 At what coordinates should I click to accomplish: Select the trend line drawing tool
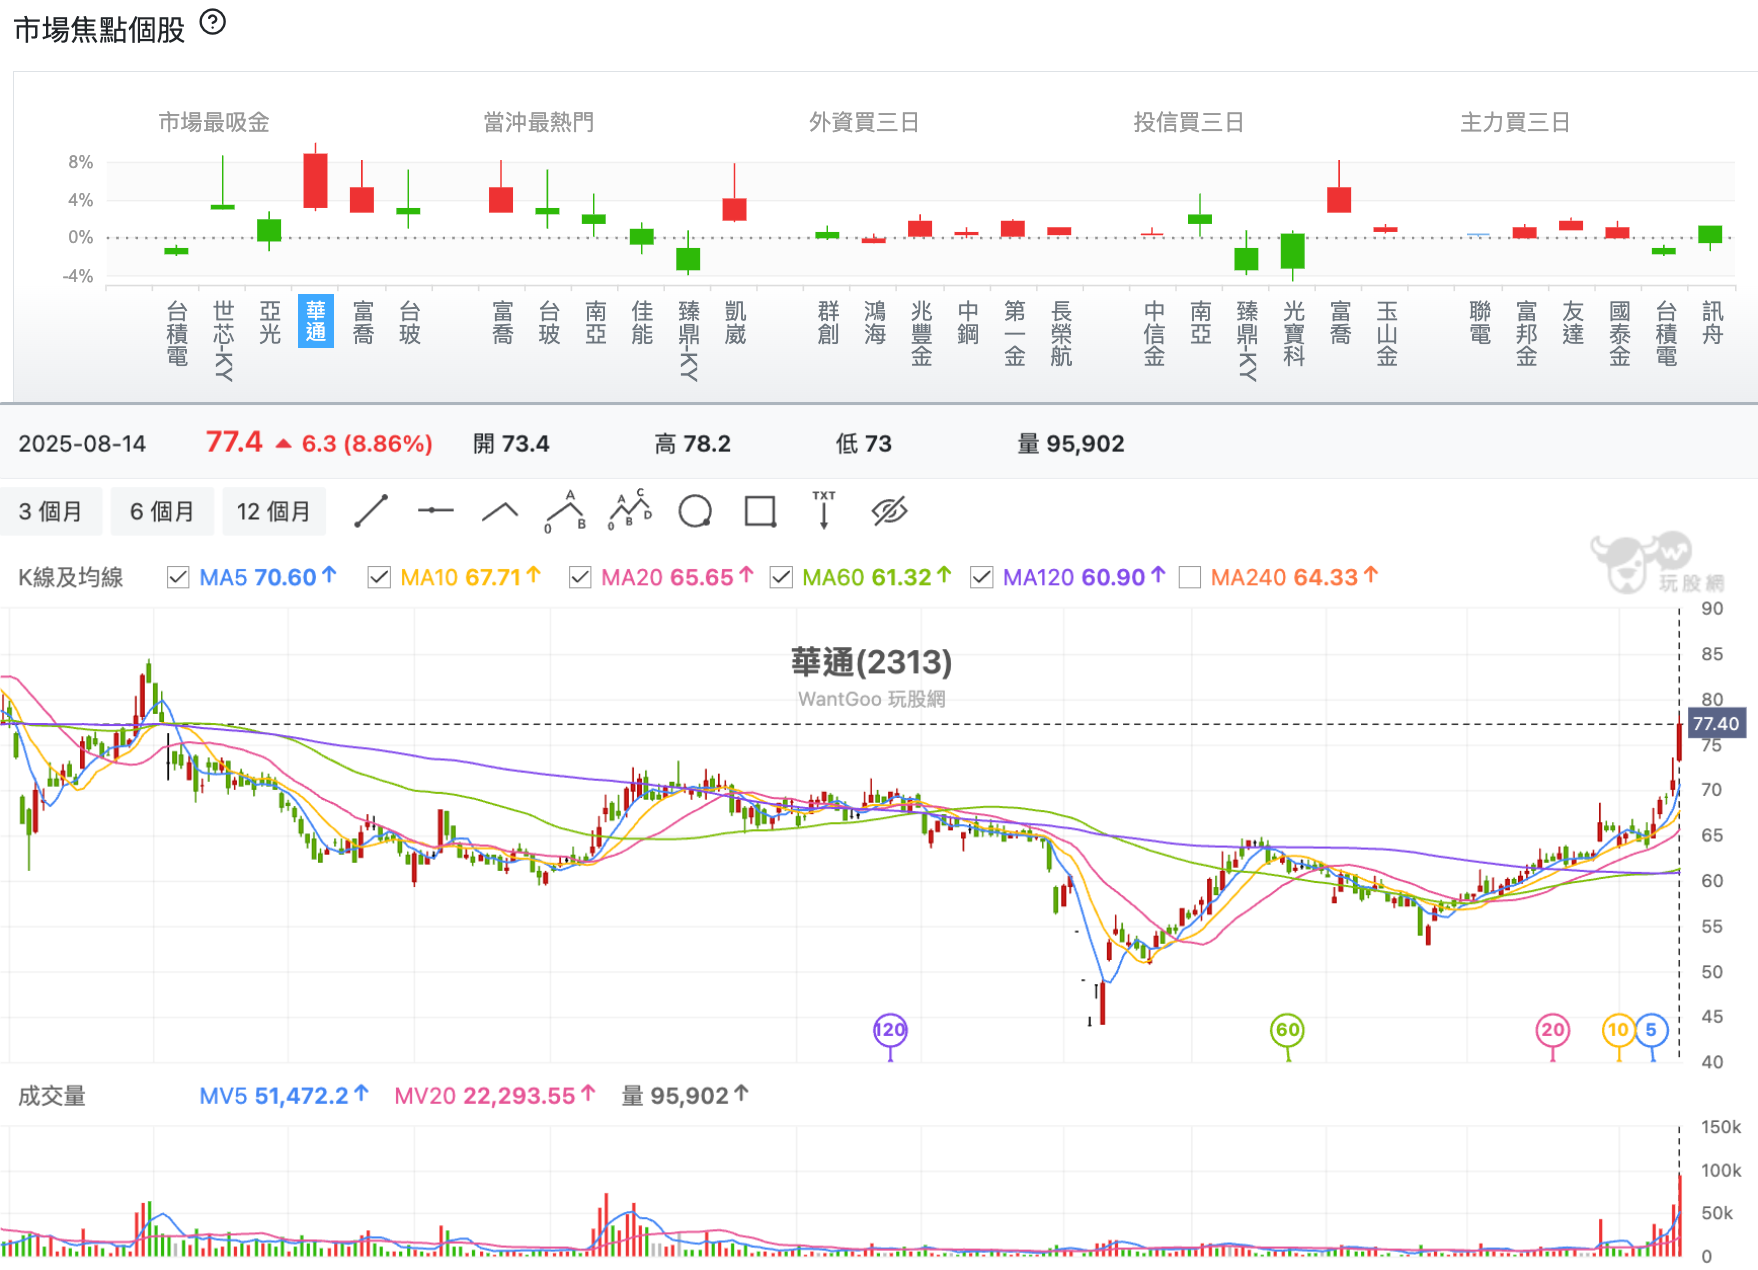pyautogui.click(x=371, y=511)
